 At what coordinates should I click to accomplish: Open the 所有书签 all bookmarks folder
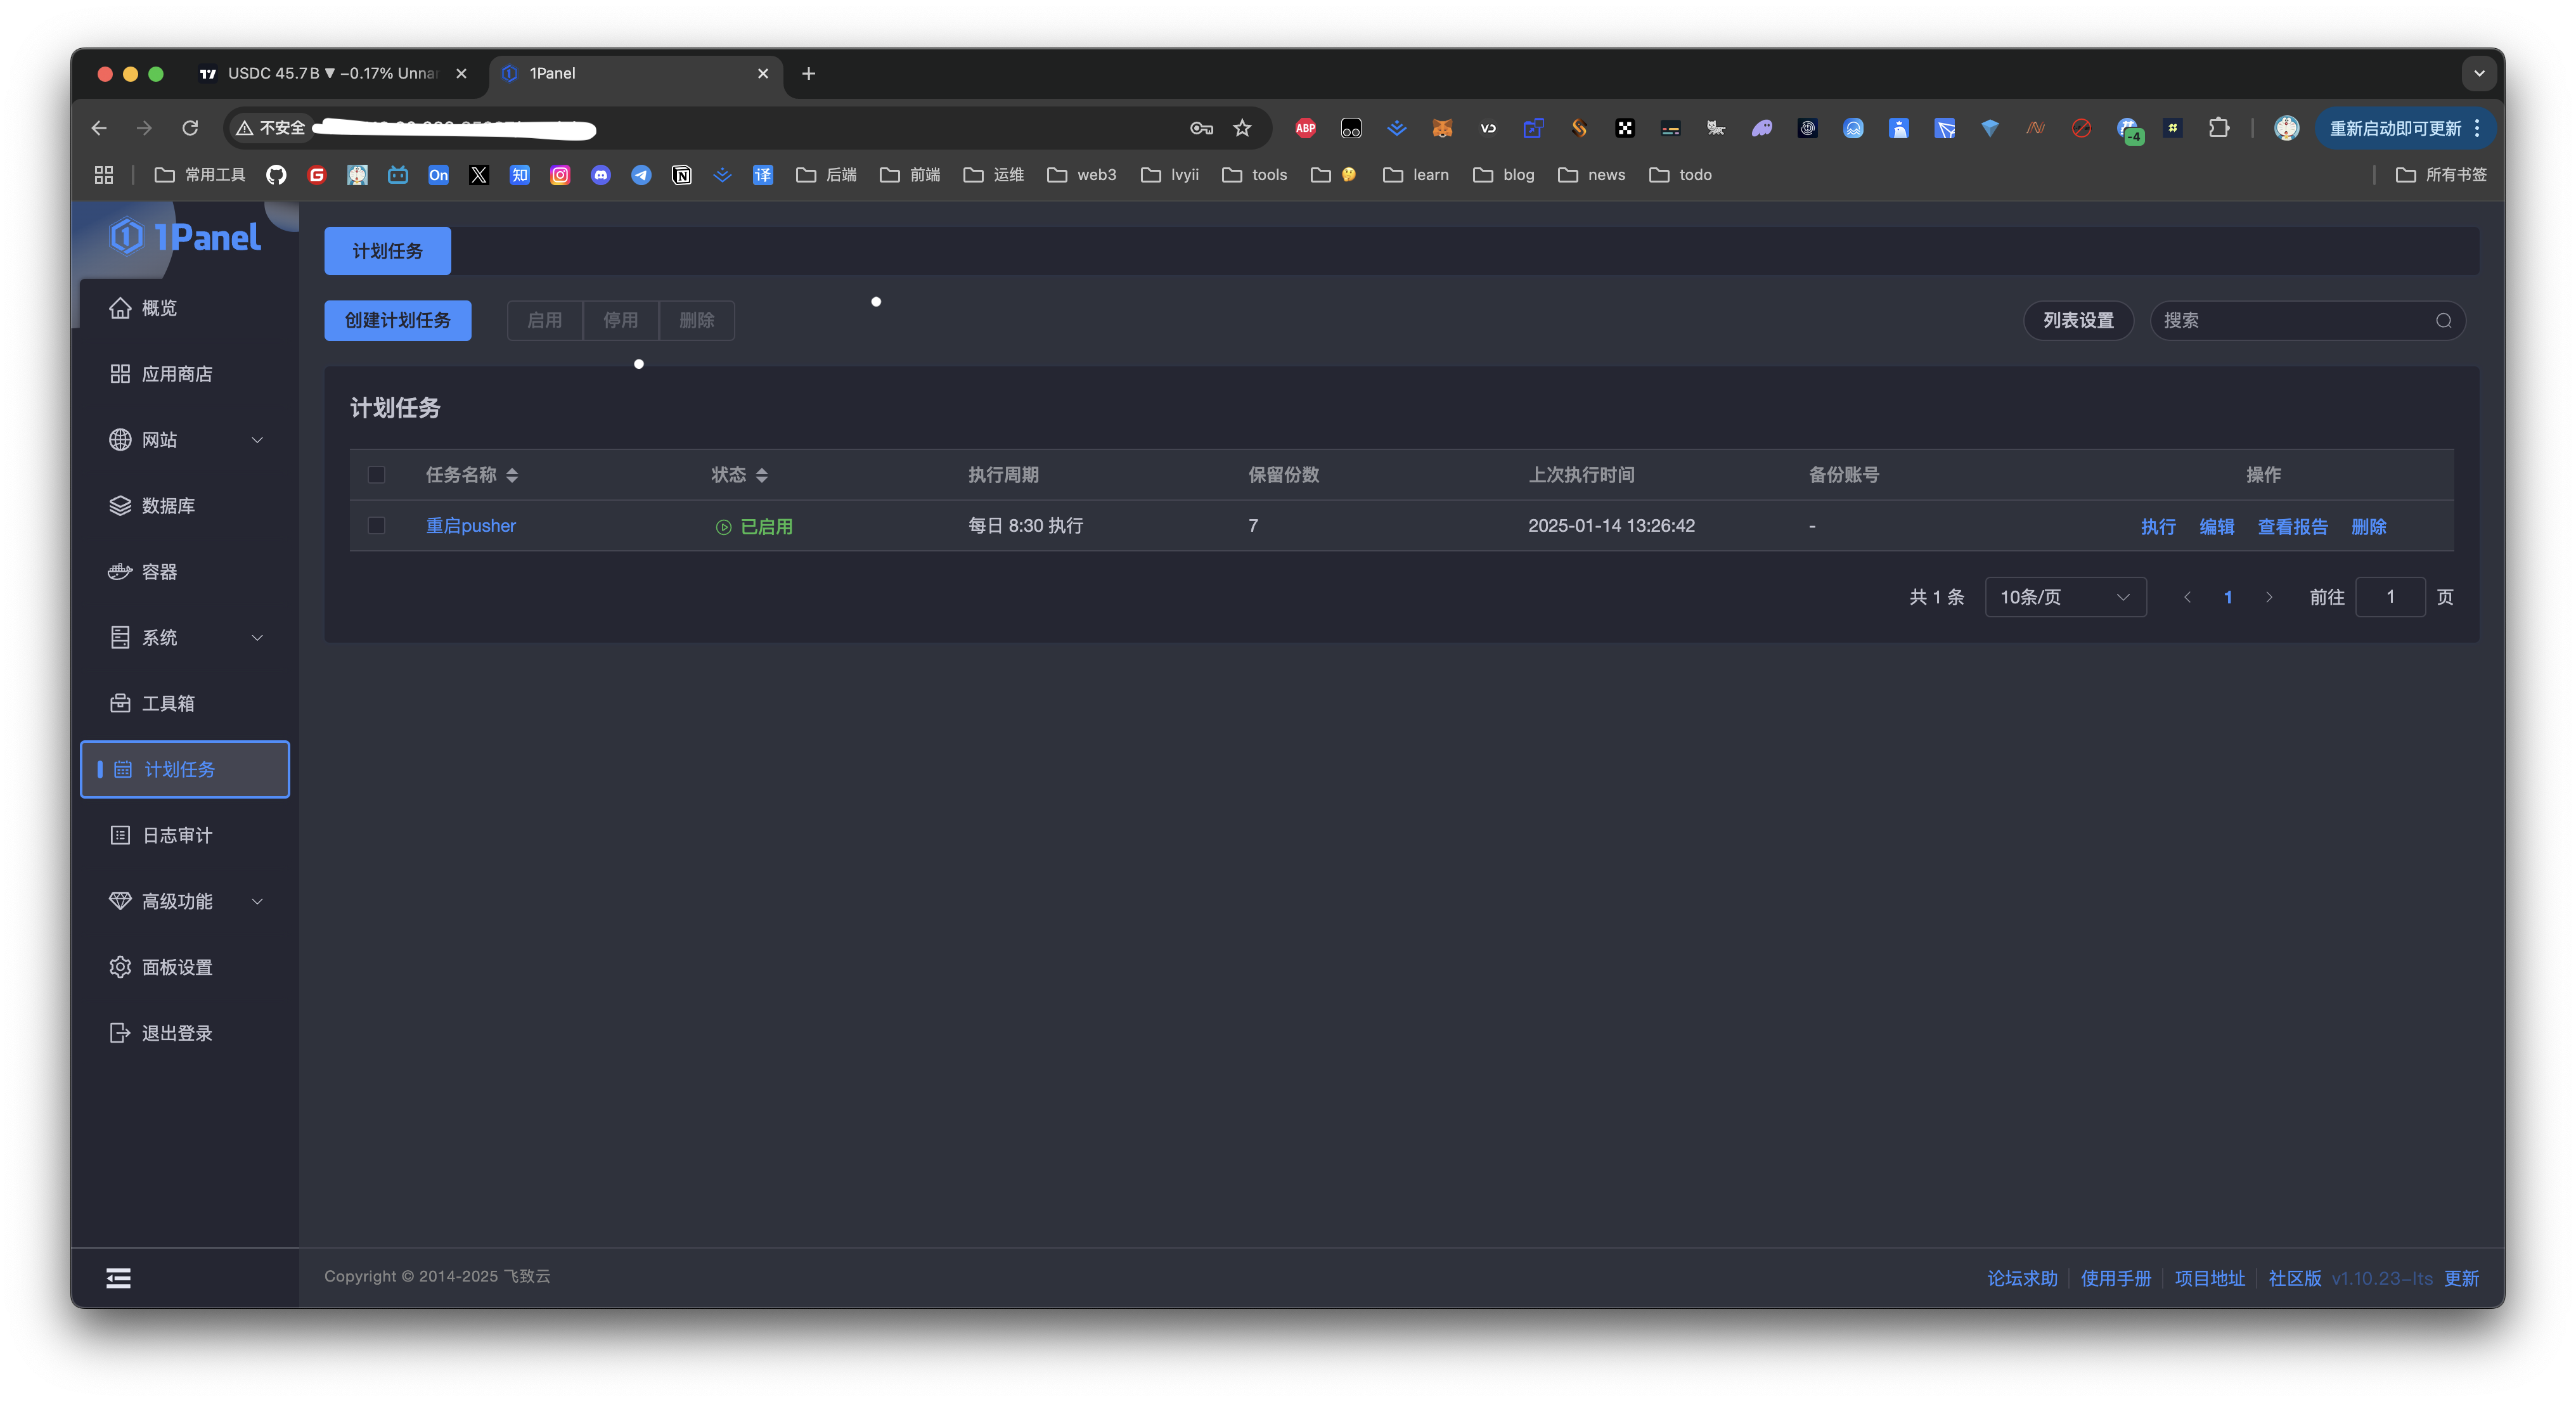point(2441,175)
